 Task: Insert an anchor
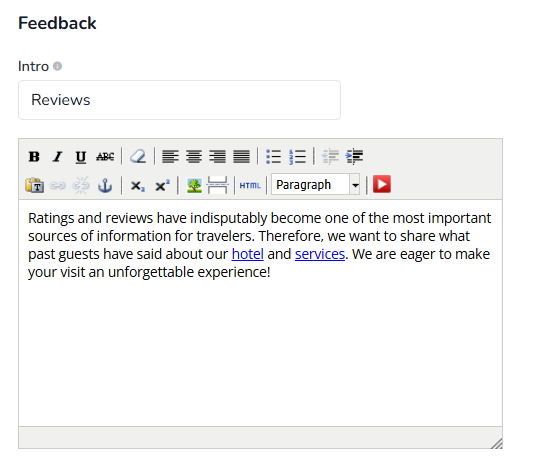[x=105, y=185]
